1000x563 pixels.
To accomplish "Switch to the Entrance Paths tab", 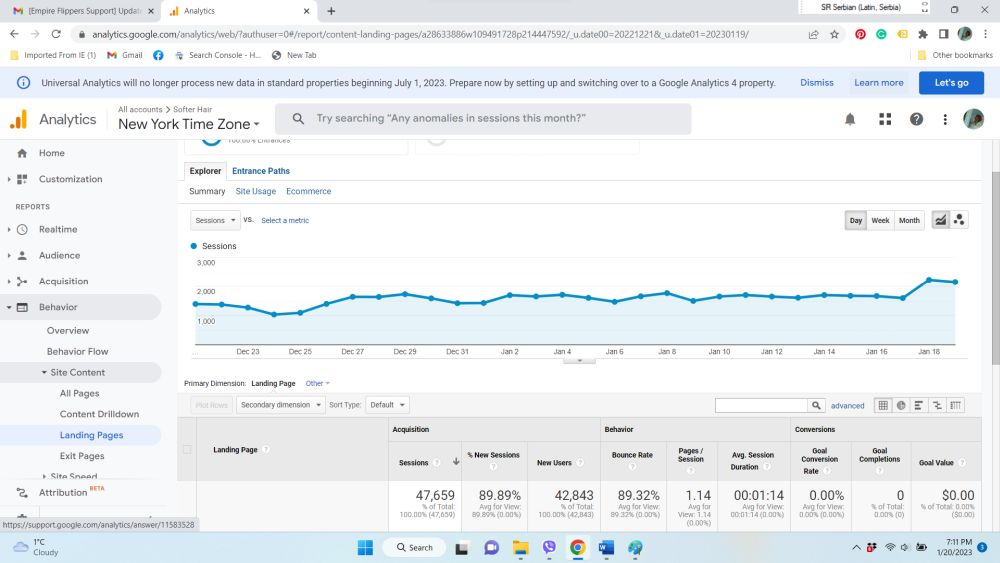I will [261, 171].
